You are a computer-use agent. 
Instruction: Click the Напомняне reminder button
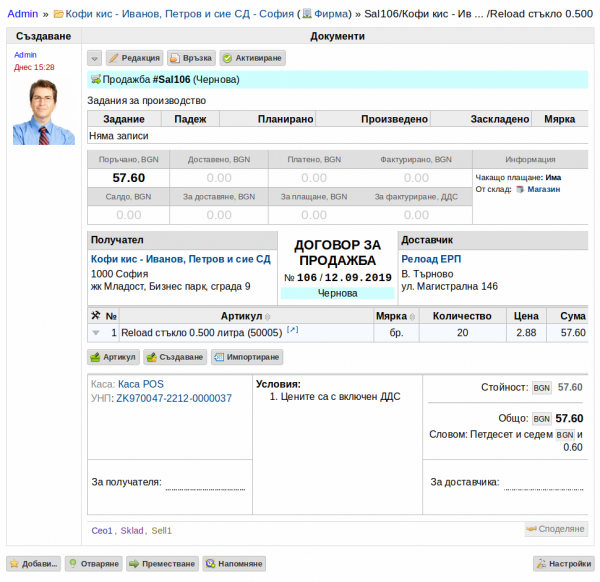[234, 564]
